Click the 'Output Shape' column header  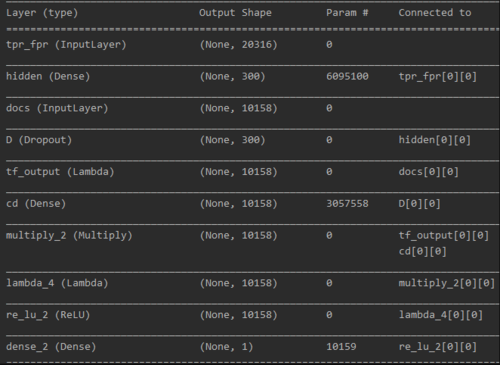coord(235,13)
